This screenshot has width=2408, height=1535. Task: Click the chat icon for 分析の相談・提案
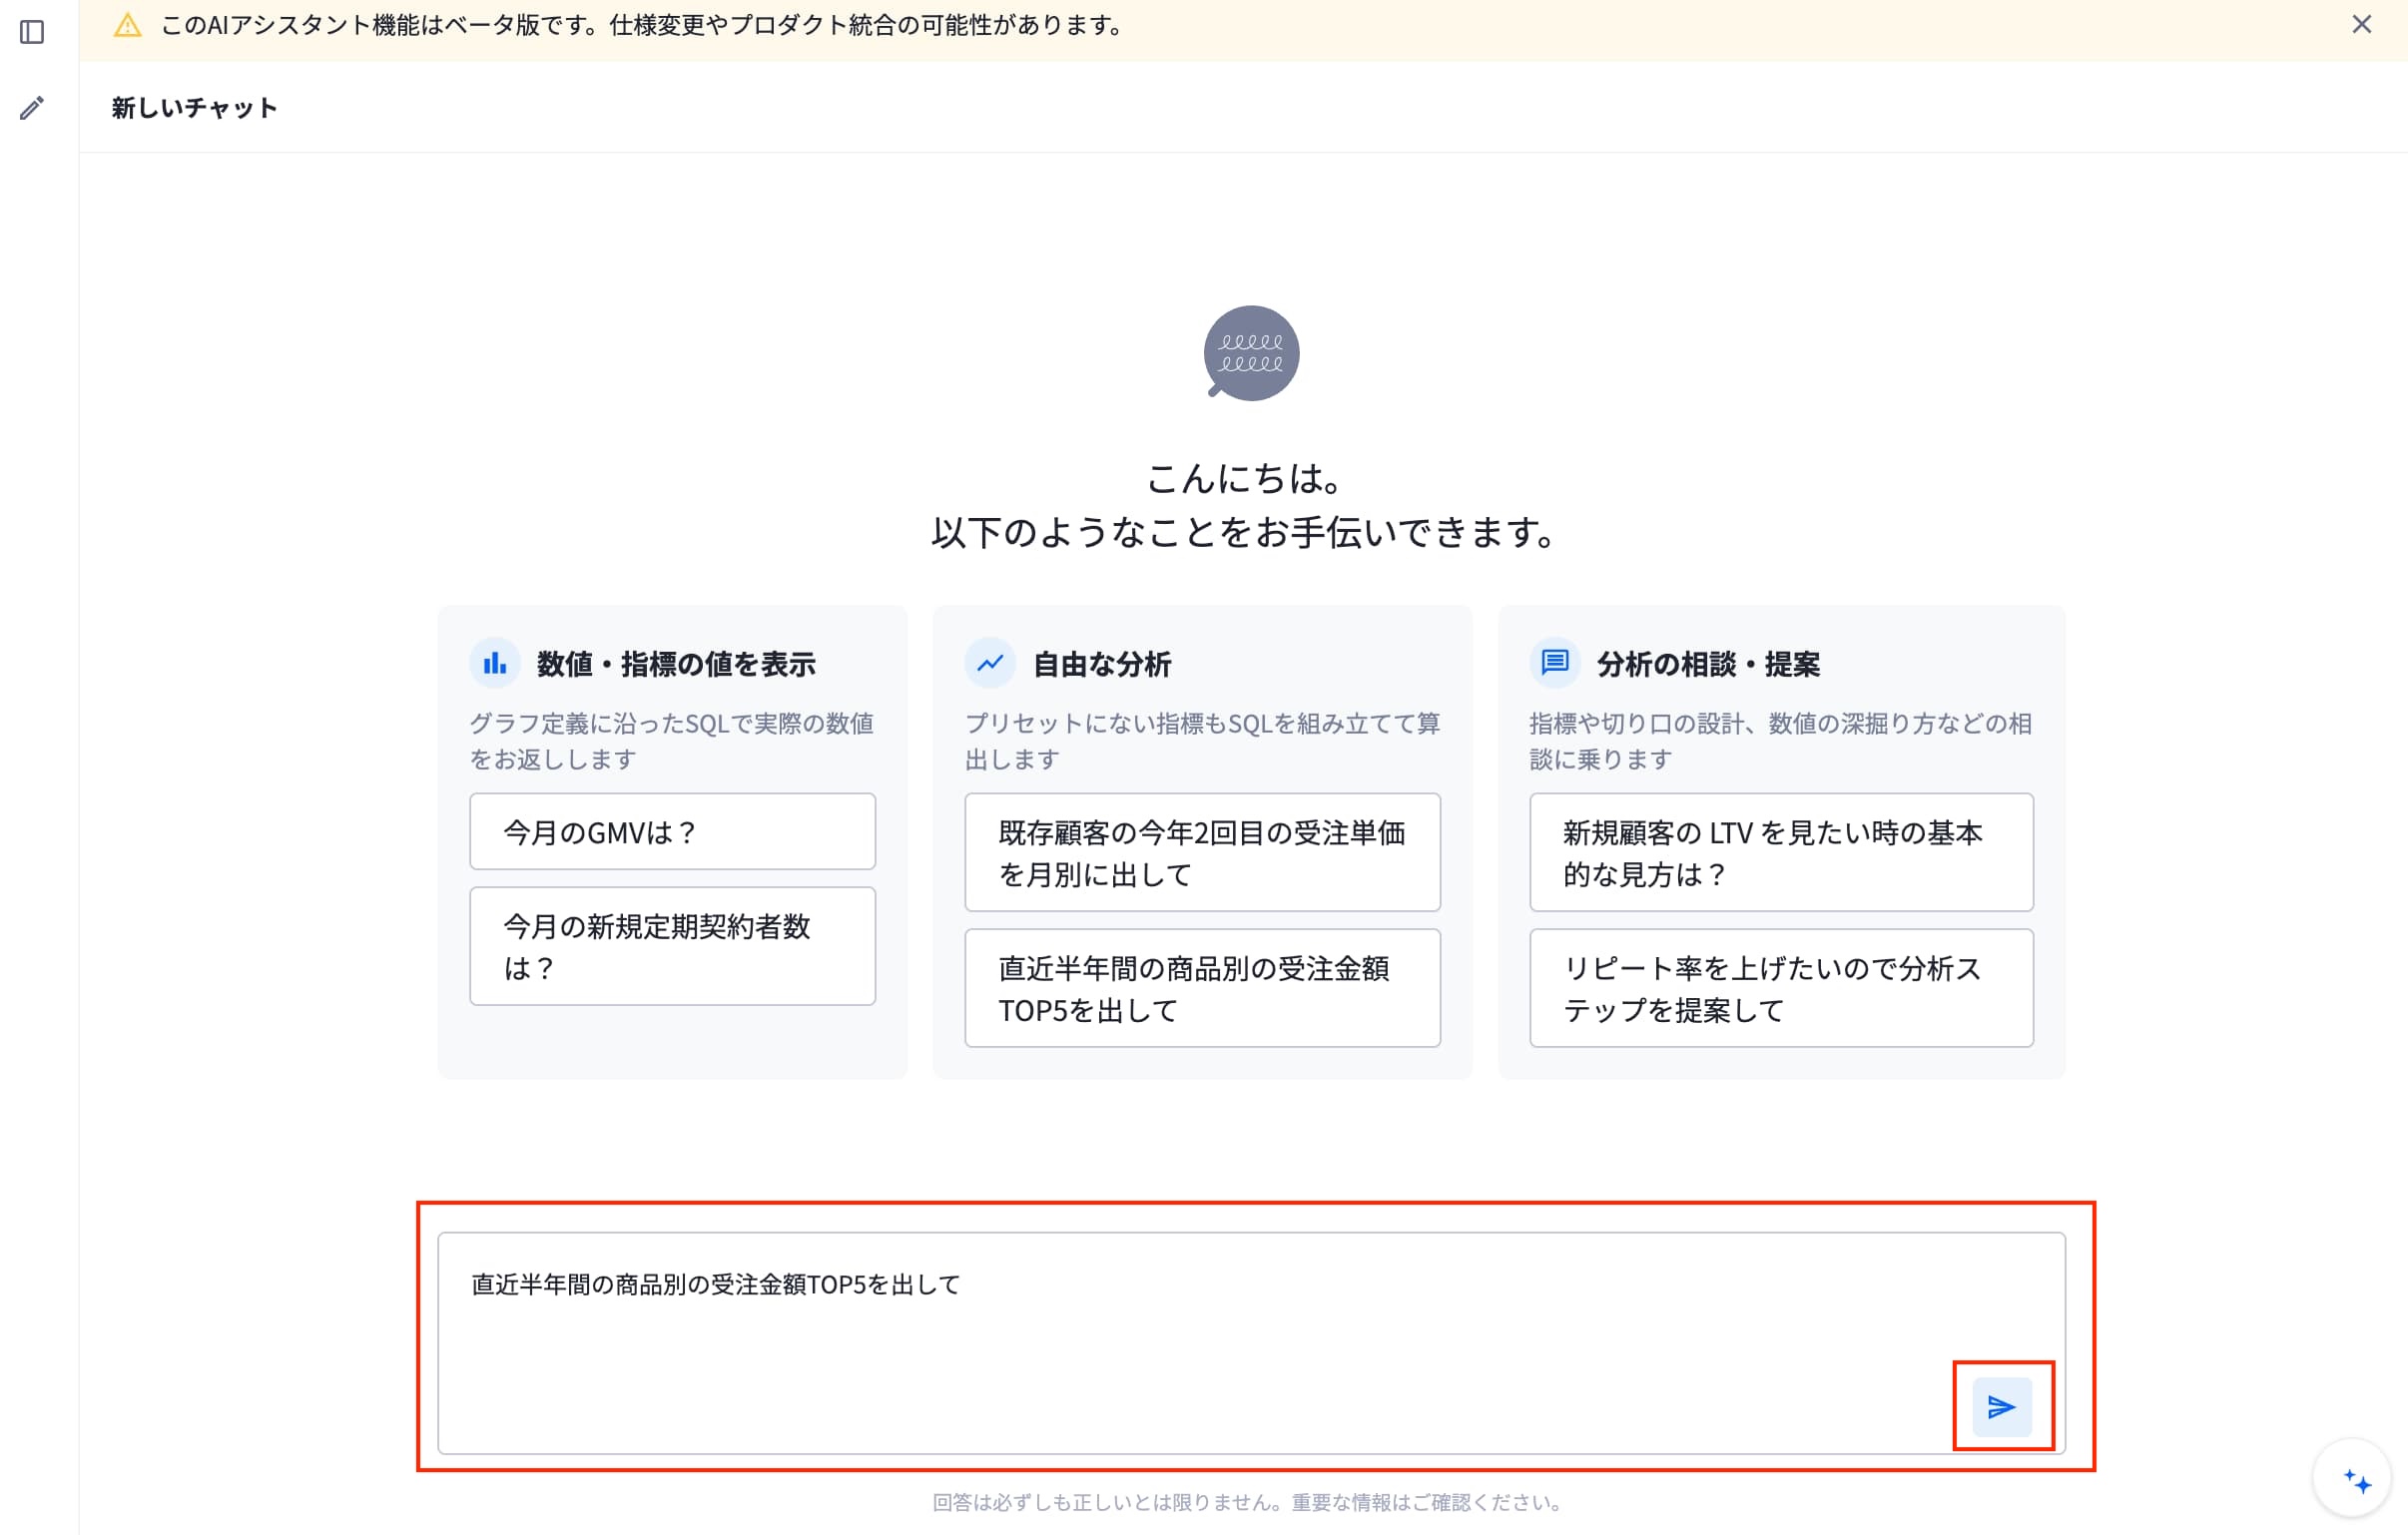pyautogui.click(x=1555, y=663)
